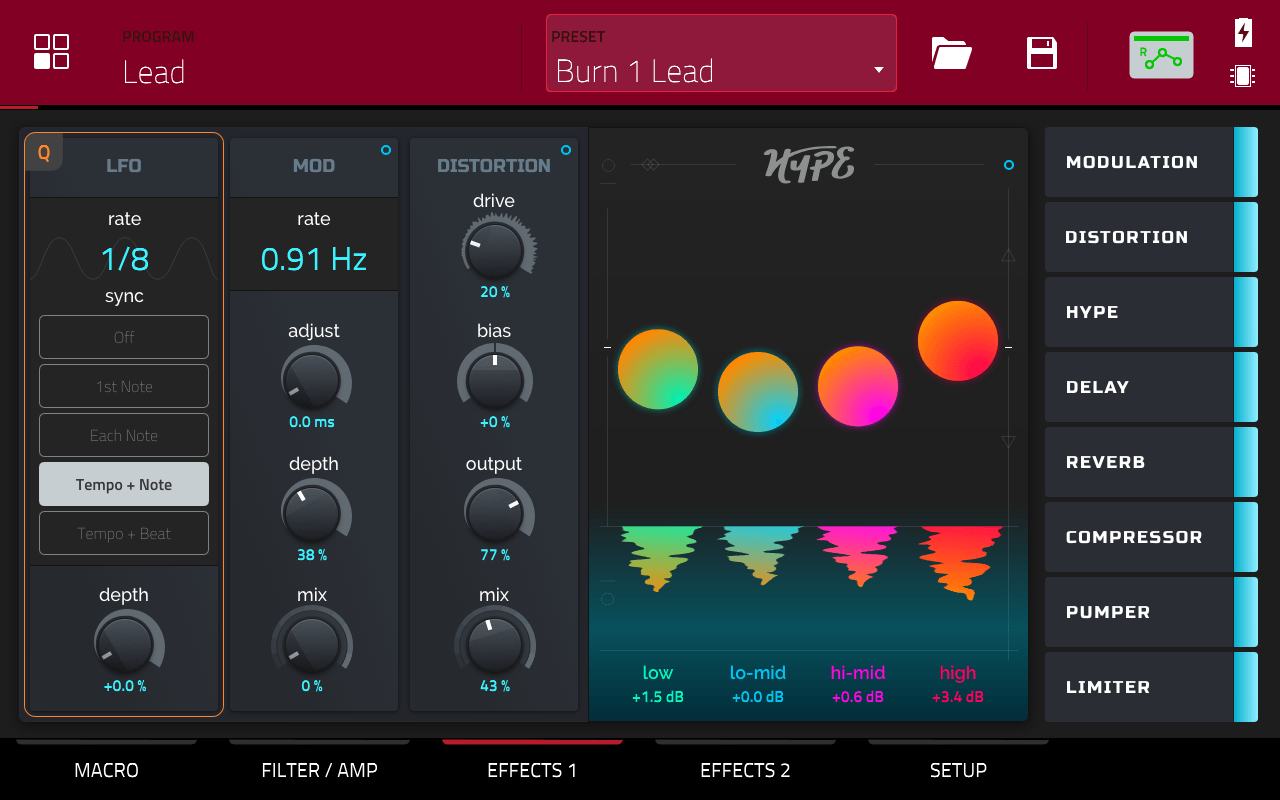Screen dimensions: 1280x800
Task: Toggle the DISTORTION section power indicator
Action: tap(566, 150)
